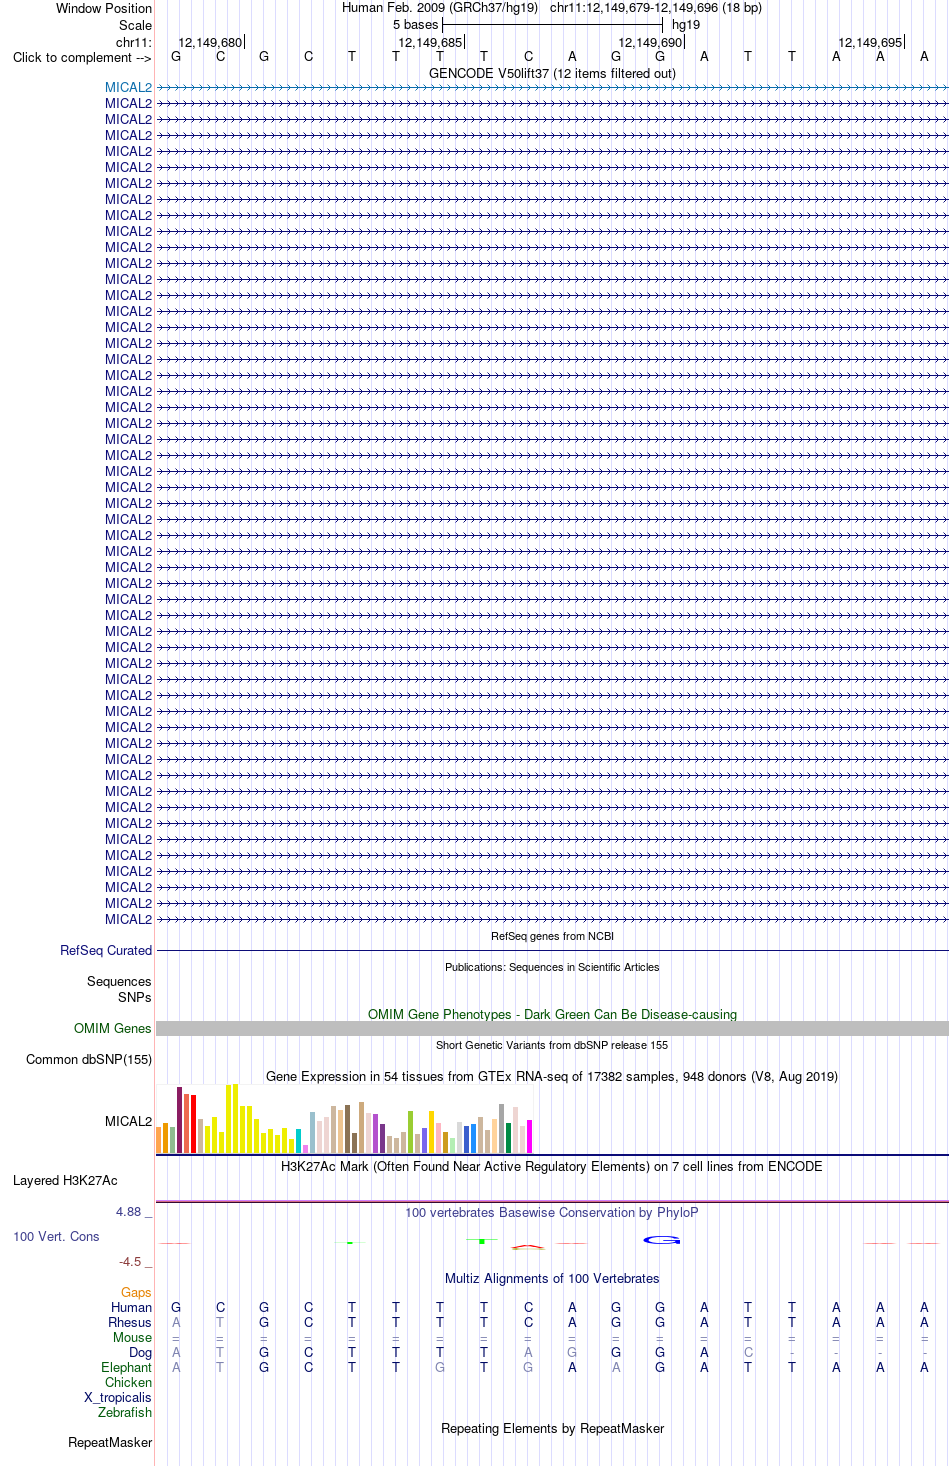
Task: Click the 'Common dbSNP(155)' track label
Action: [89, 1060]
